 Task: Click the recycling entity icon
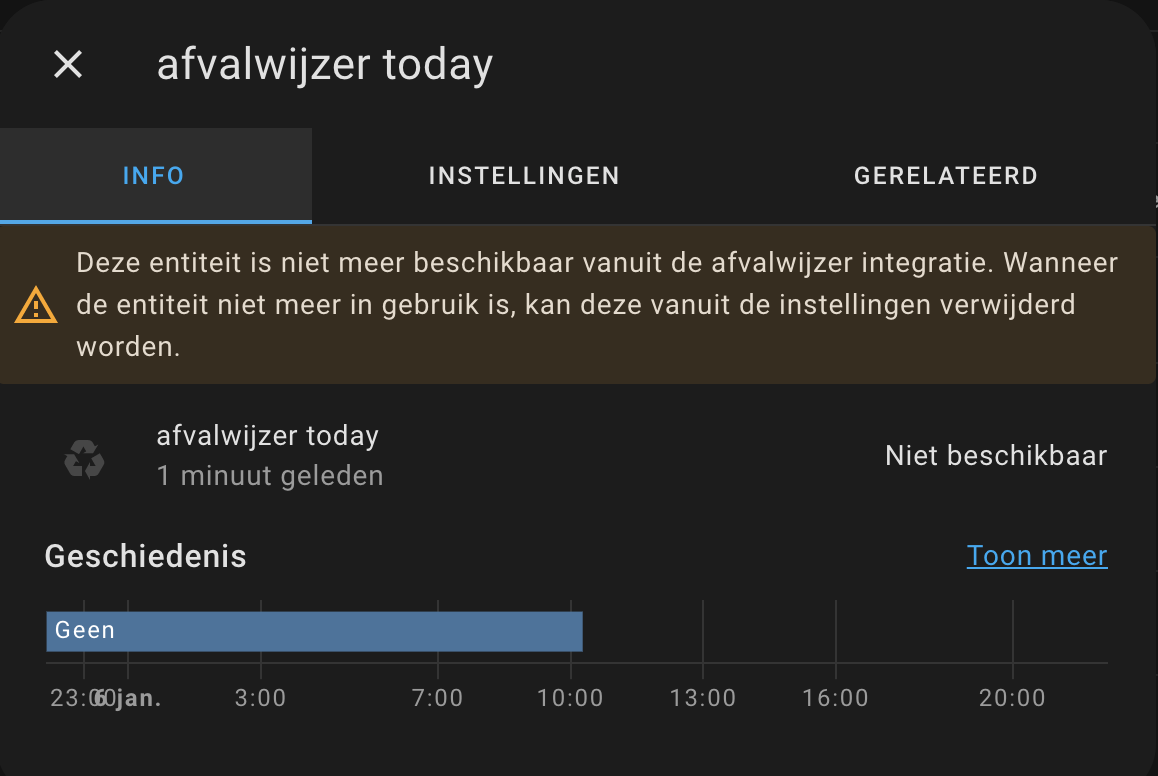[84, 459]
